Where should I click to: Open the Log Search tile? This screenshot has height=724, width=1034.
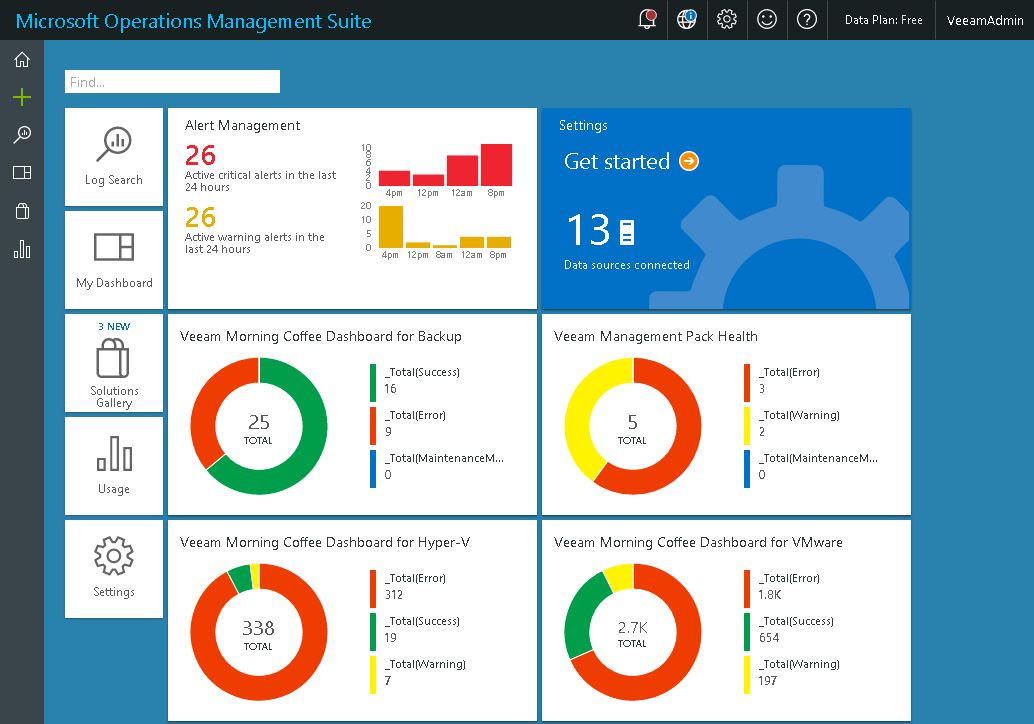click(x=114, y=157)
